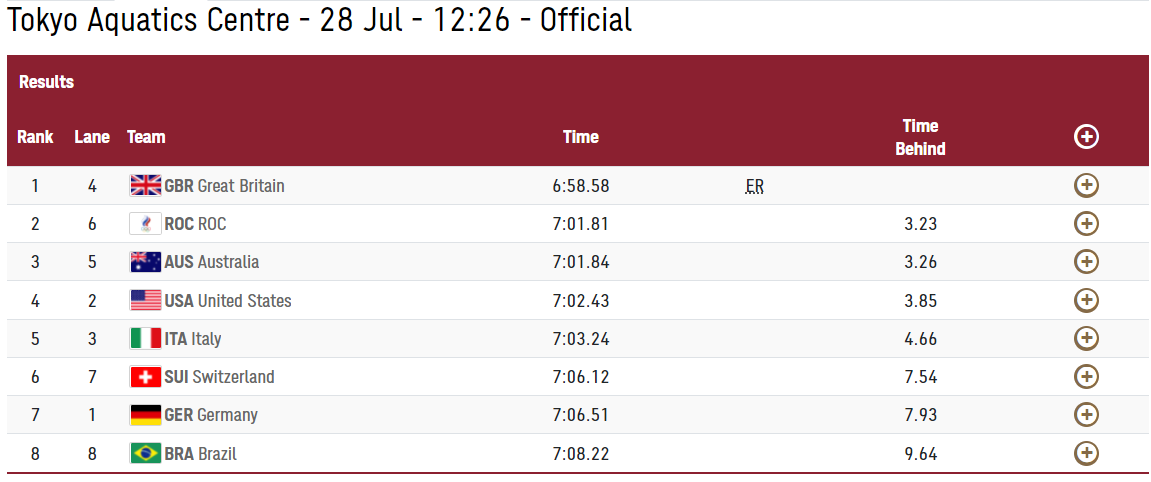Image resolution: width=1151 pixels, height=482 pixels.
Task: Expand Great Britain row details
Action: pos(1086,185)
